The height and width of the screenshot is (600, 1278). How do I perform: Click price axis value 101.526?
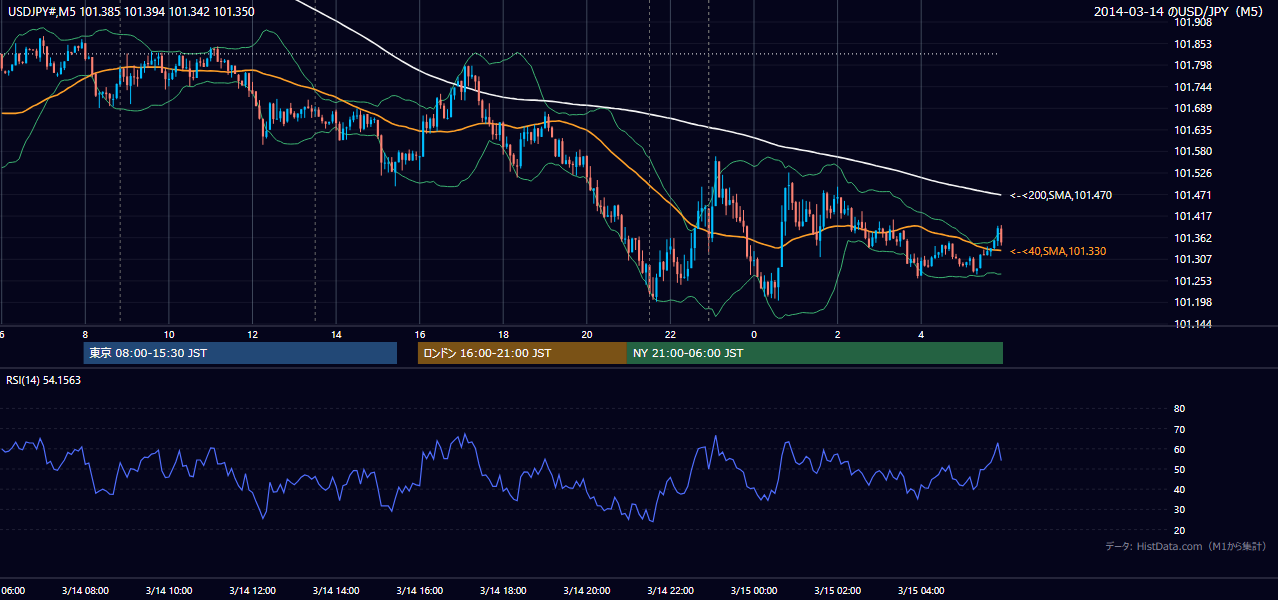click(1192, 173)
